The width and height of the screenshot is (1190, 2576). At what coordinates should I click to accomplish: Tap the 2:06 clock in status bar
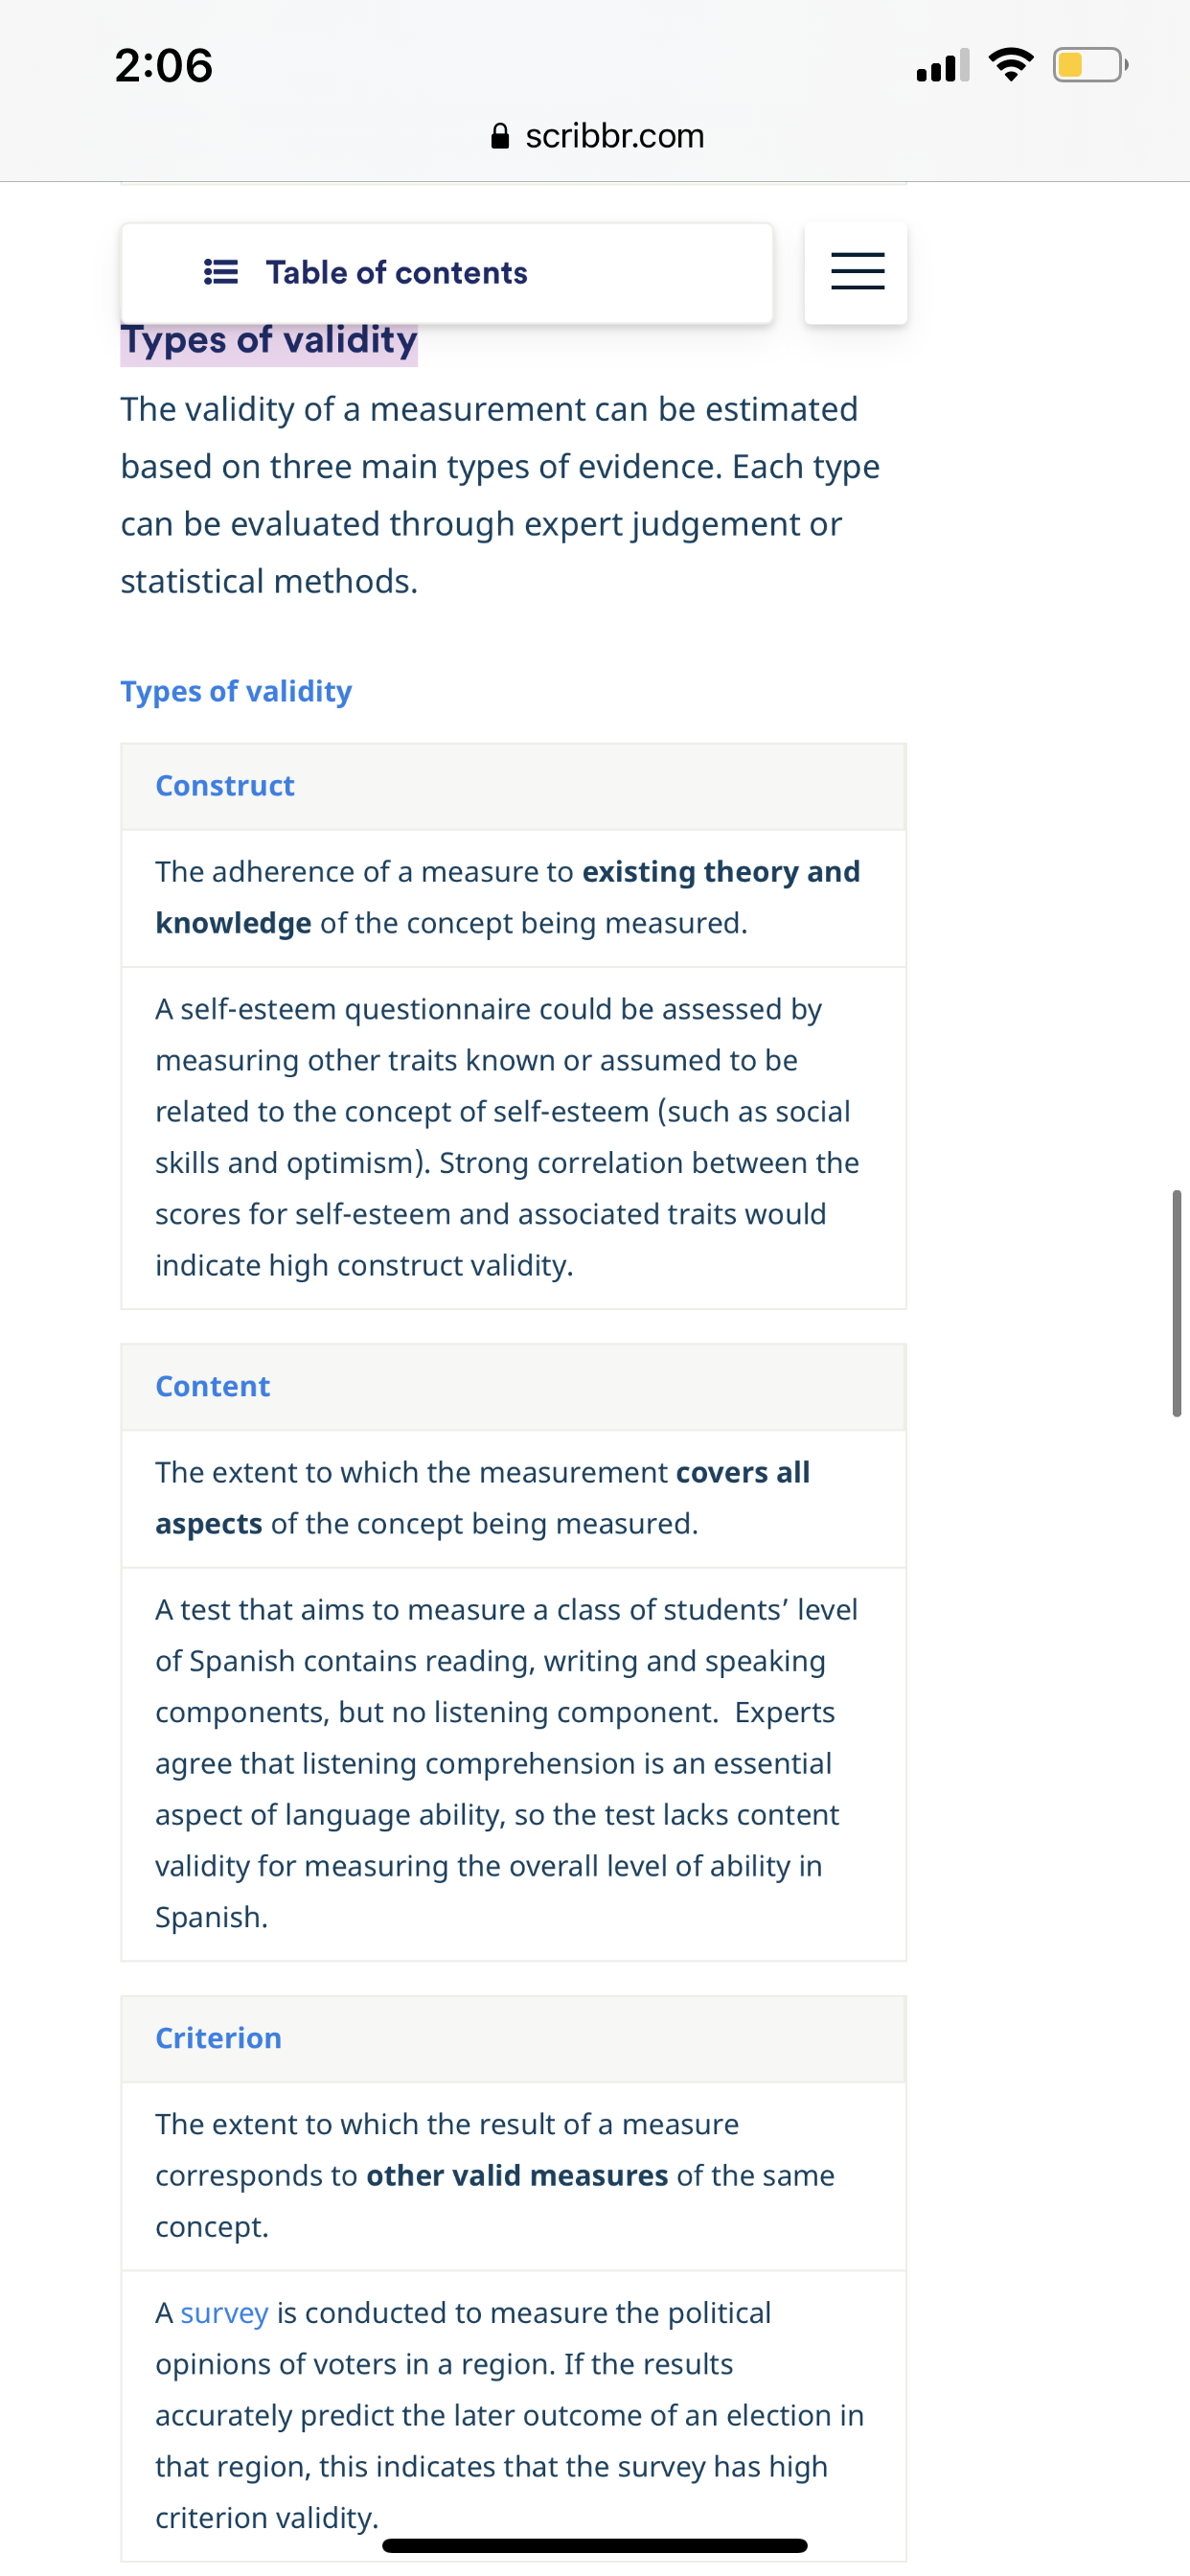click(x=164, y=66)
